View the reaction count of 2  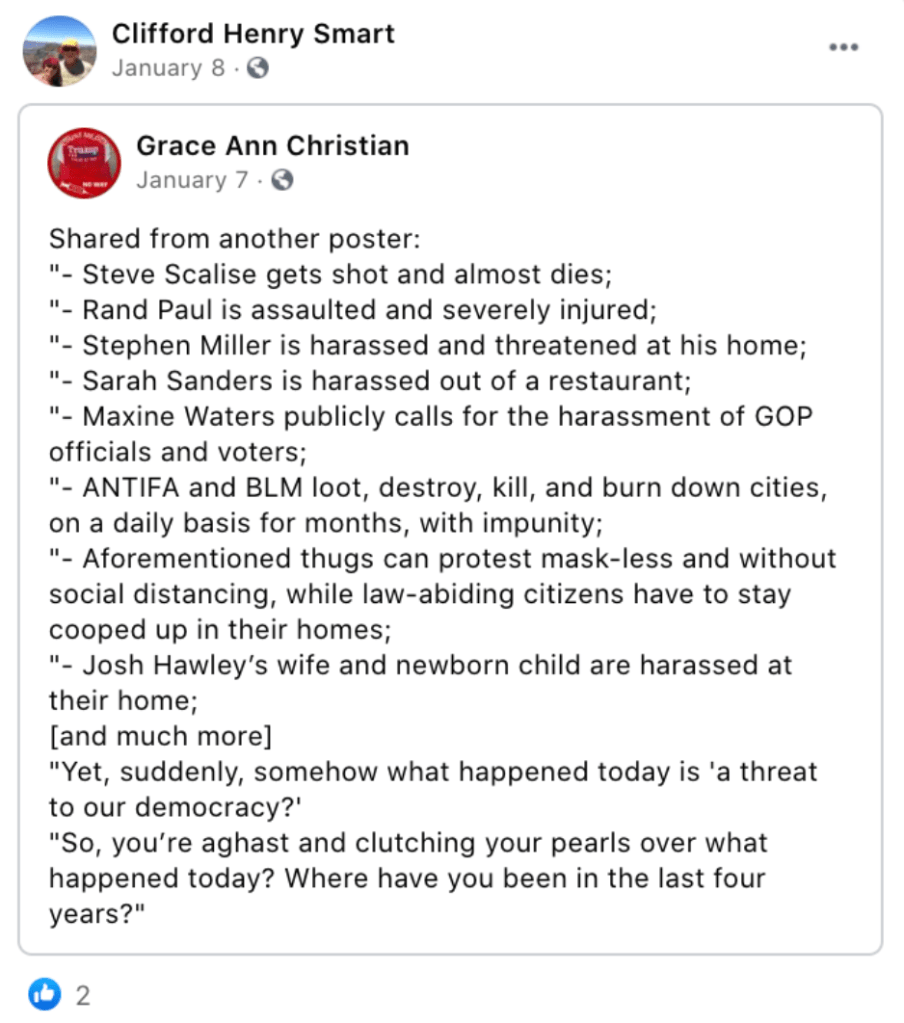83,994
